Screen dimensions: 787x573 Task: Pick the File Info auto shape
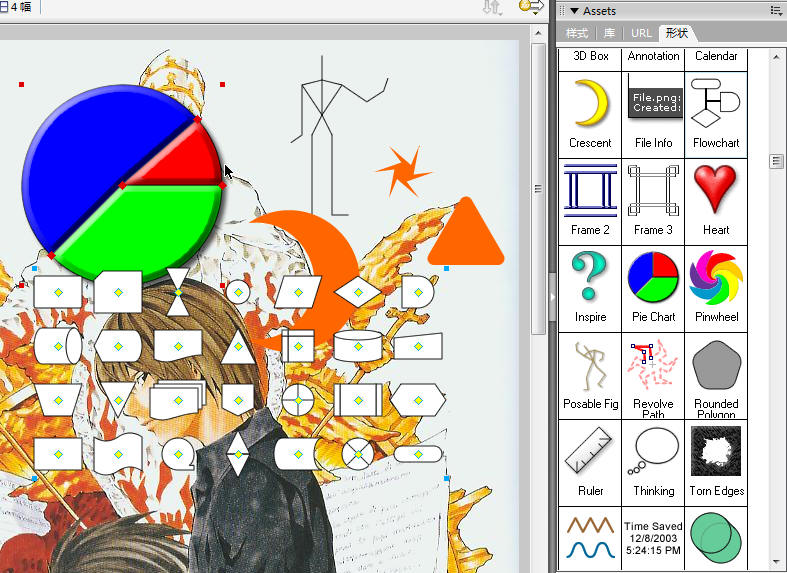point(653,115)
